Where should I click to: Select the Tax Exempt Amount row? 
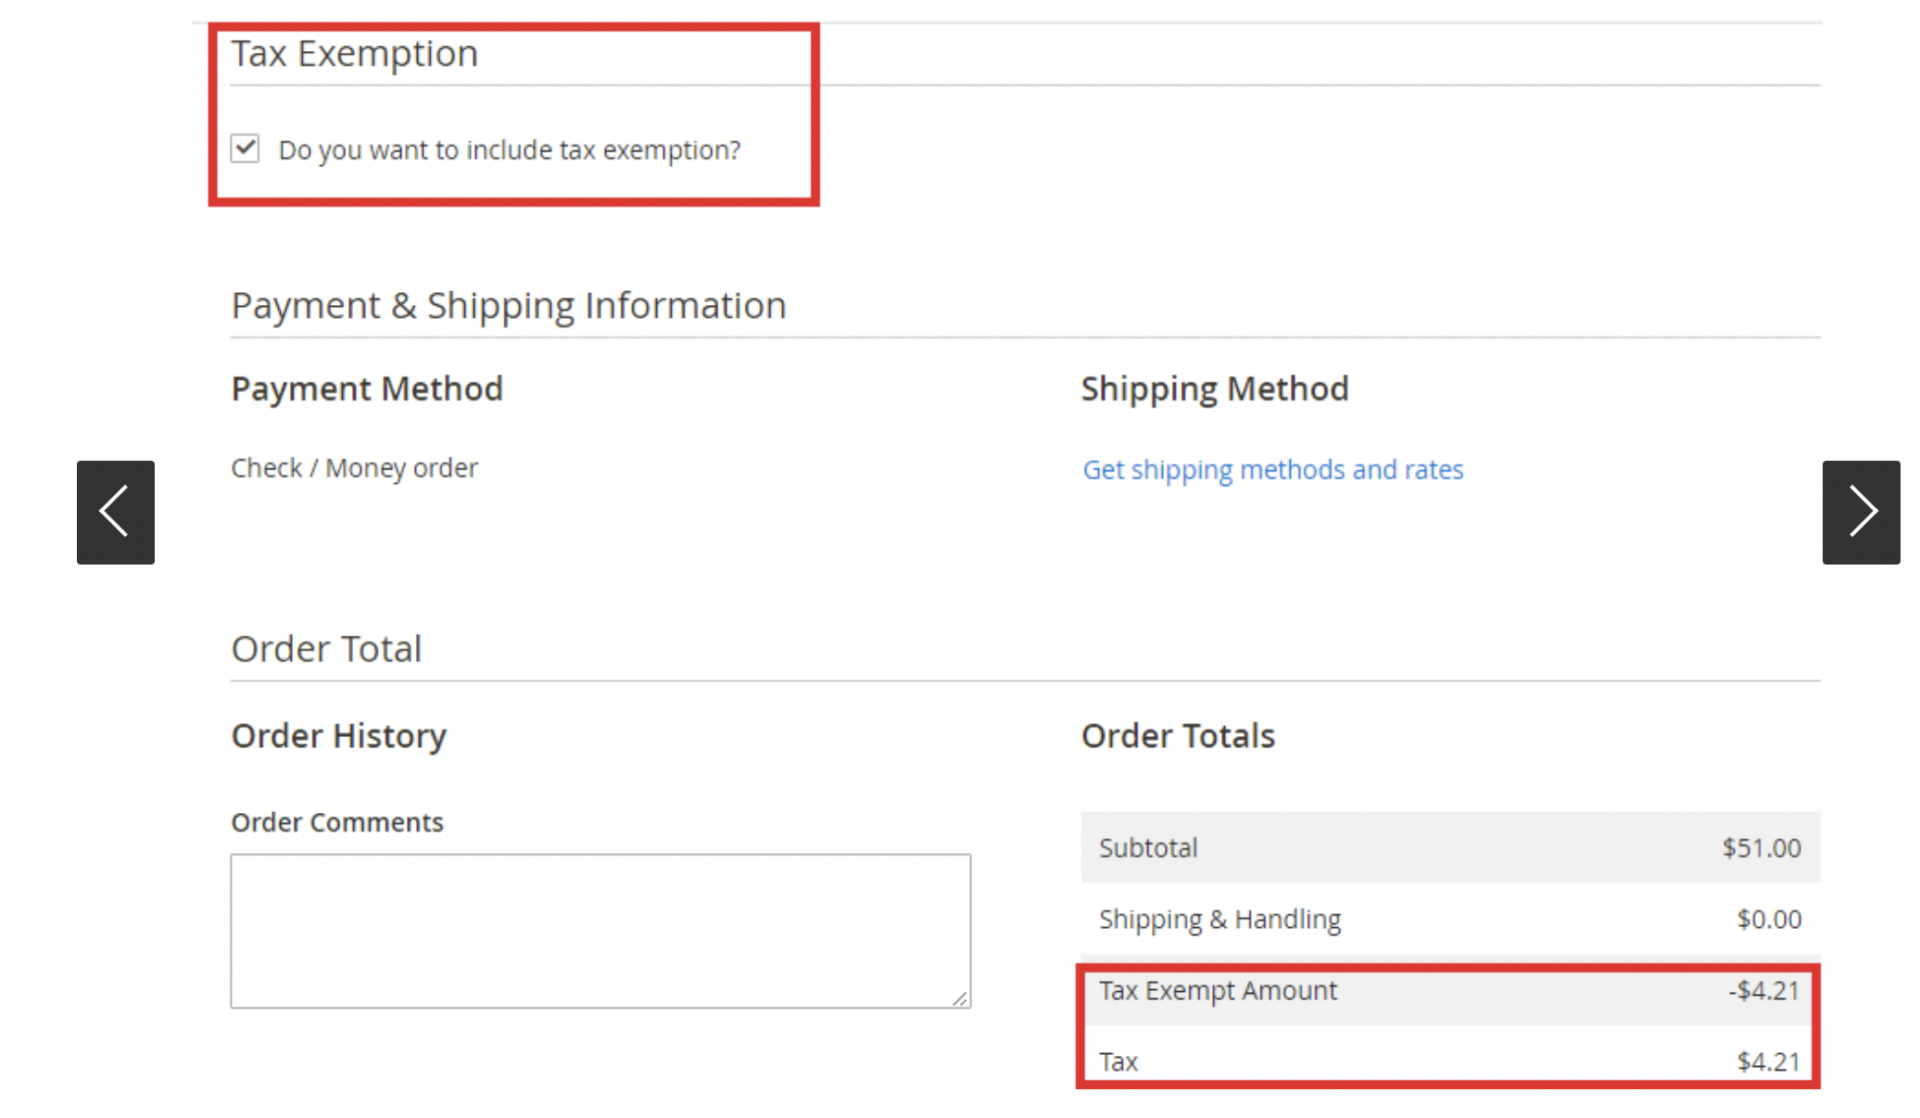click(1449, 991)
